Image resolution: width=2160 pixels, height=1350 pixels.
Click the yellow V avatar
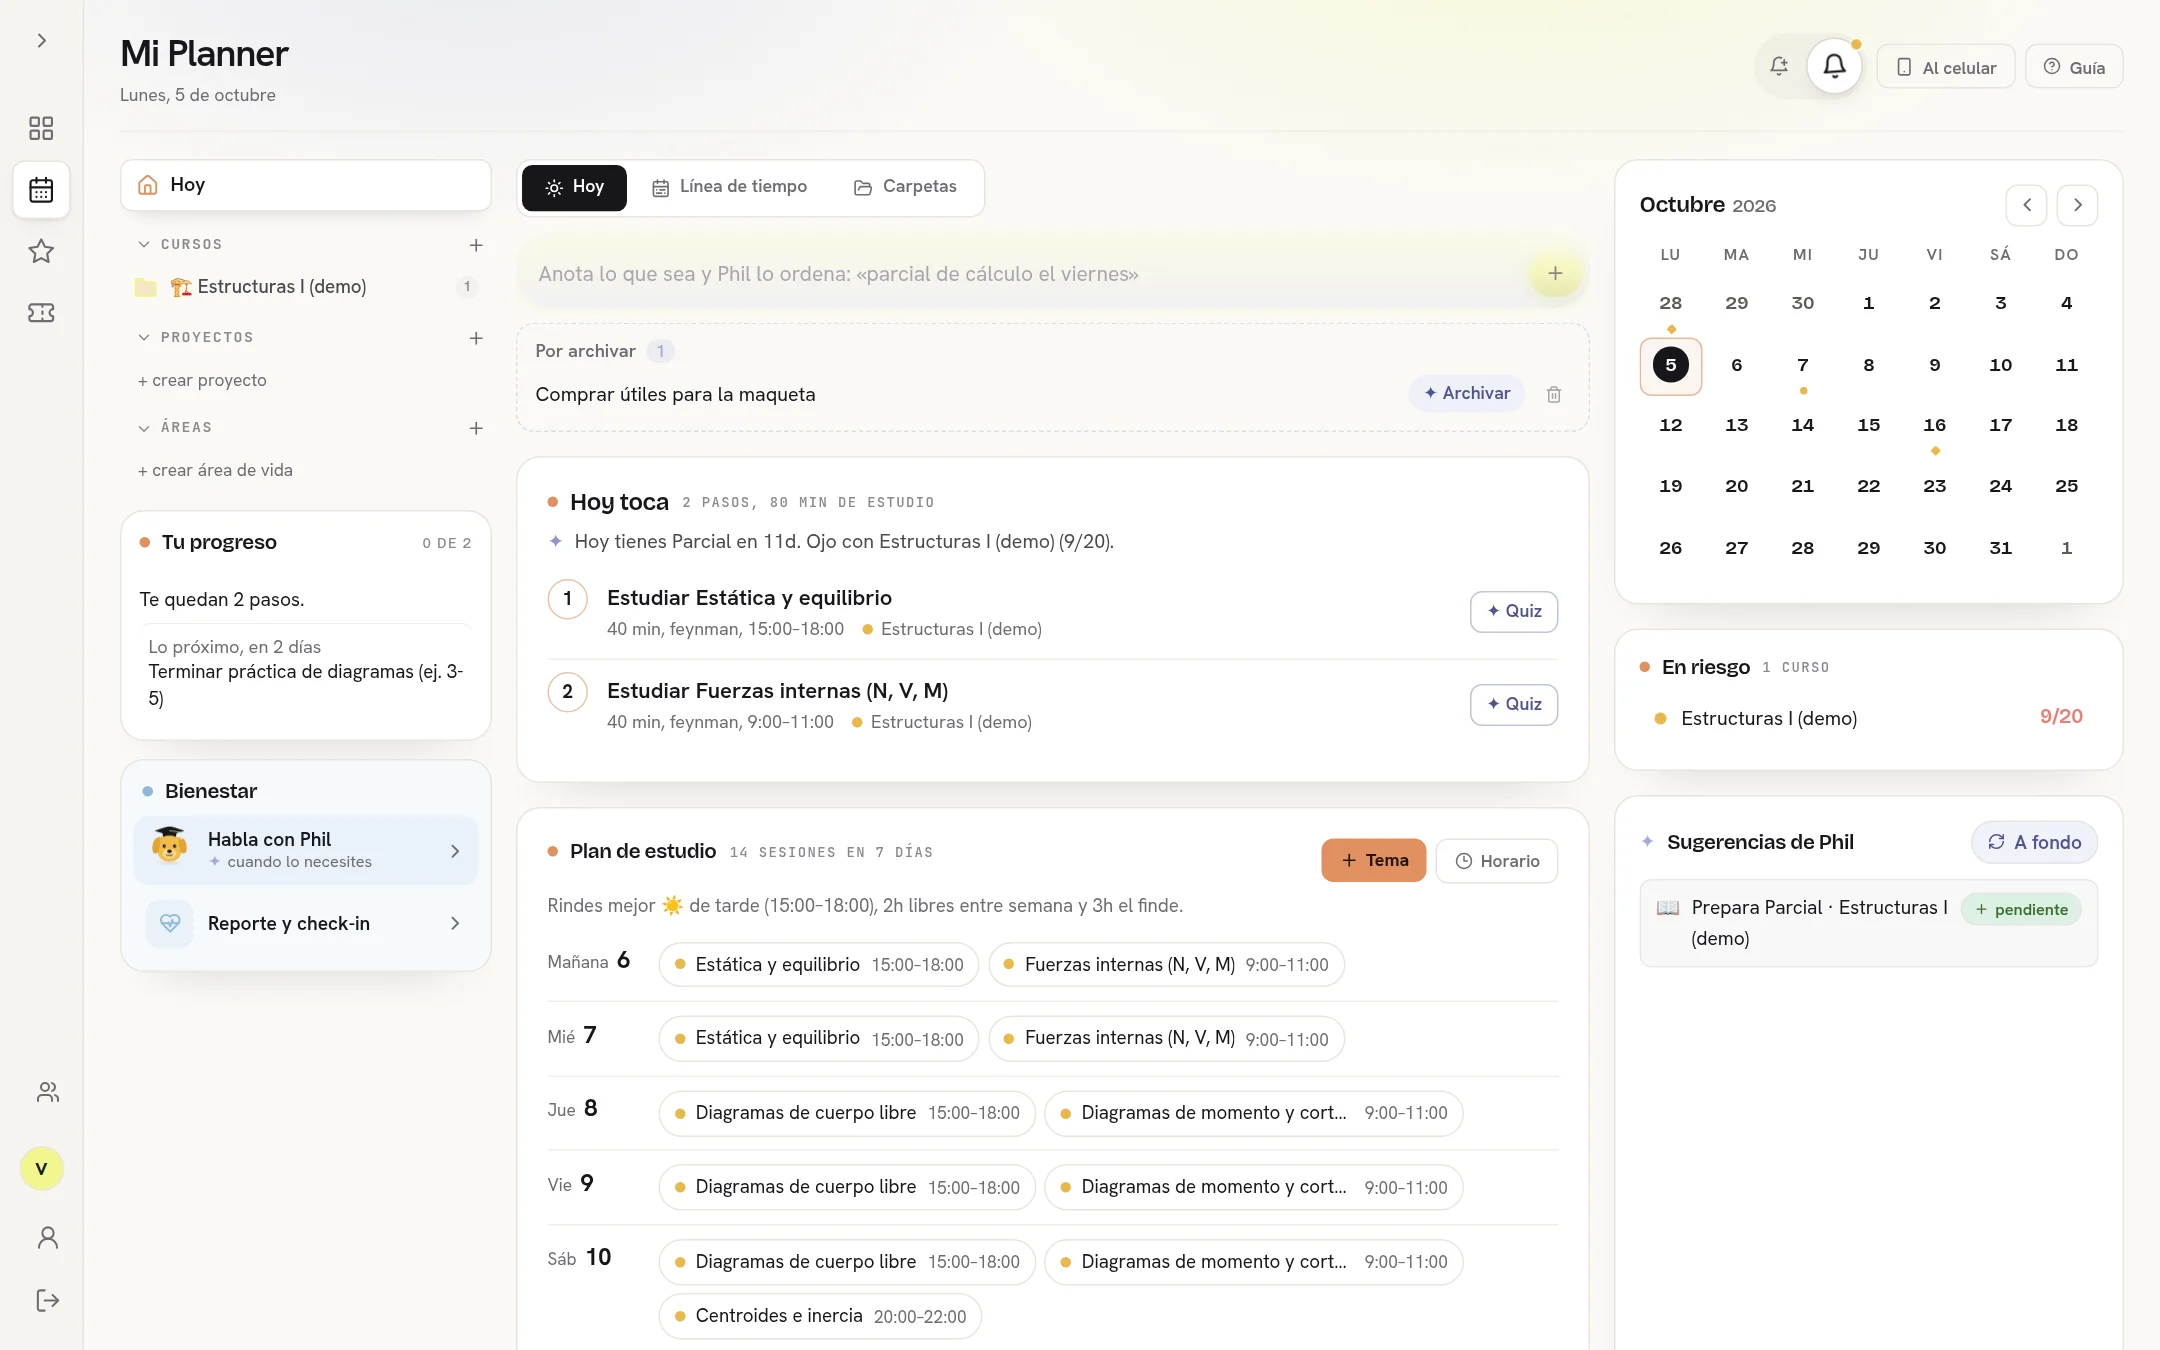pos(41,1168)
